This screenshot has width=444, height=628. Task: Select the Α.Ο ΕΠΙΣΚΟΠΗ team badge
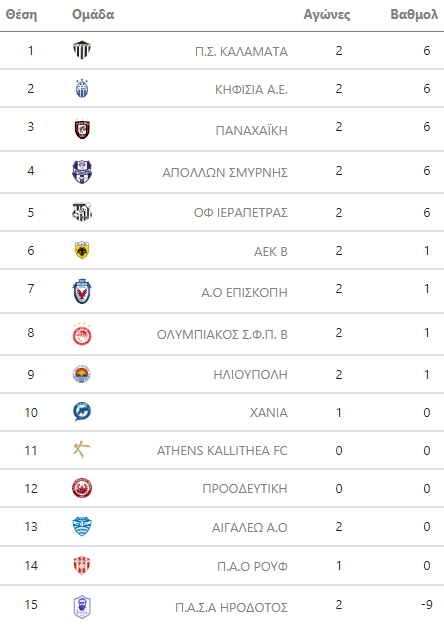click(x=82, y=291)
